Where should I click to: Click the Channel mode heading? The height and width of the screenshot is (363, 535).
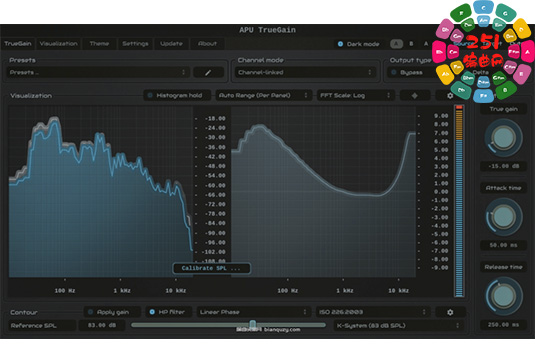coord(260,60)
